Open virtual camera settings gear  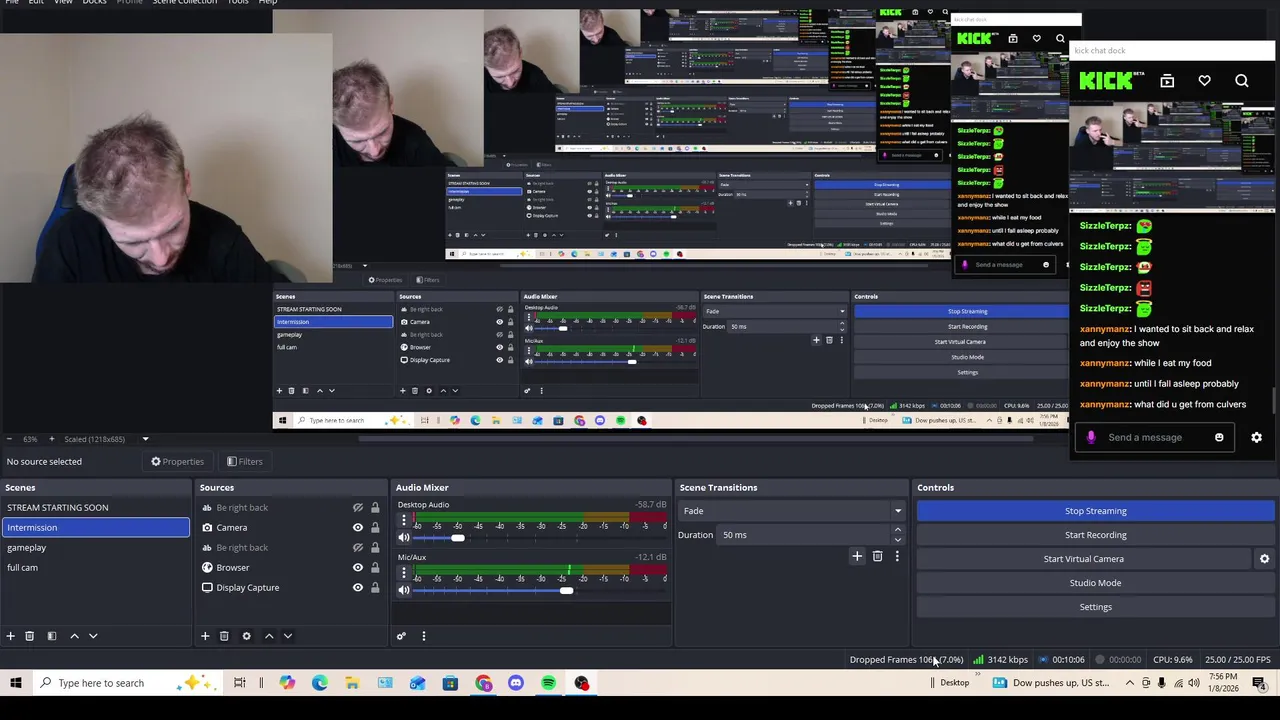coord(1264,559)
